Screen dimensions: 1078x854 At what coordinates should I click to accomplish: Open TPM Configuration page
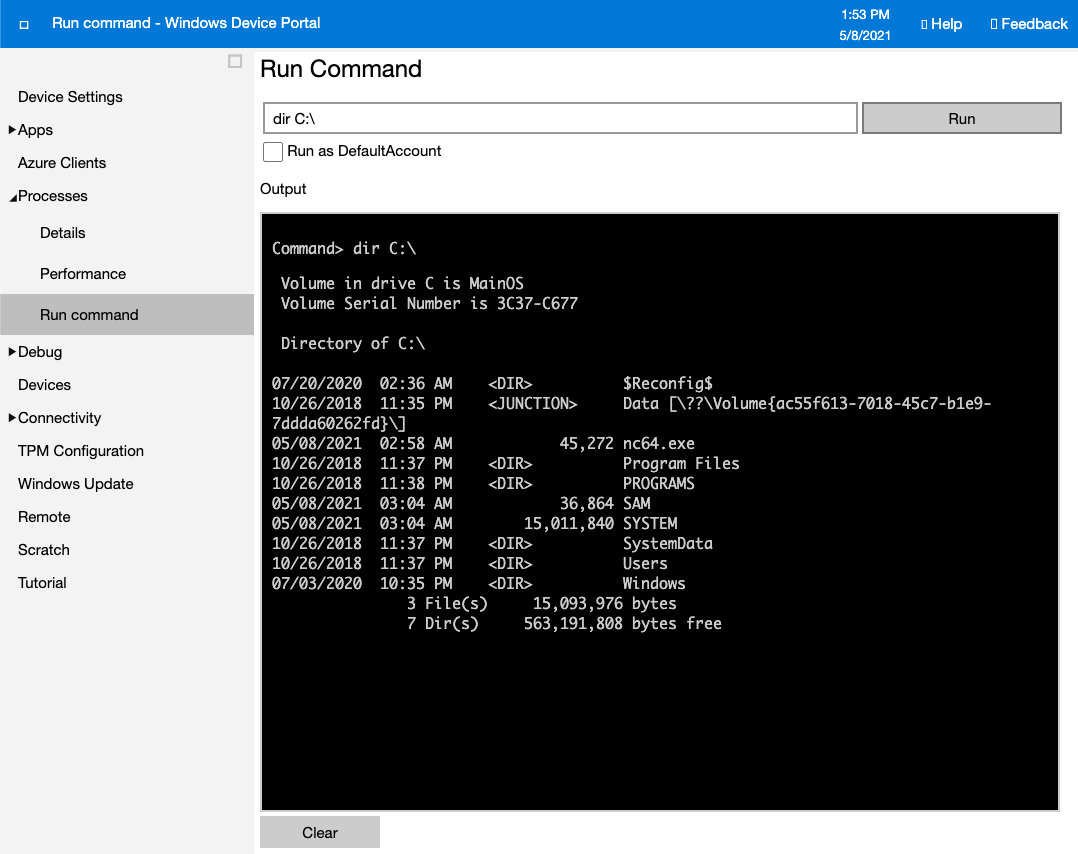pyautogui.click(x=81, y=451)
